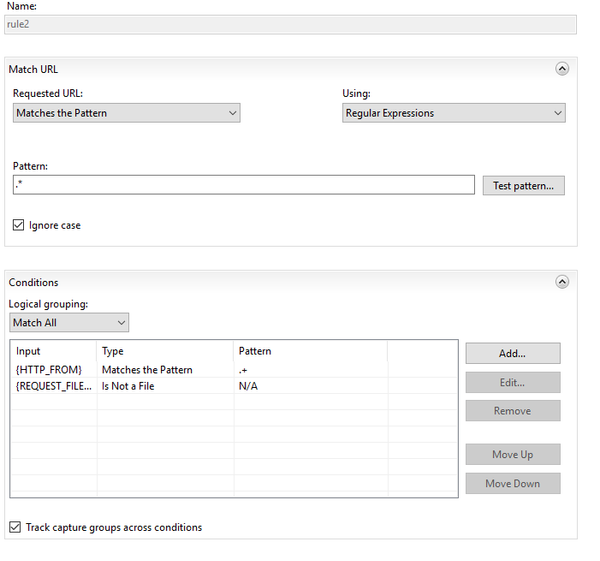Image resolution: width=600 pixels, height=561 pixels.
Task: Click the Add condition button
Action: click(512, 354)
